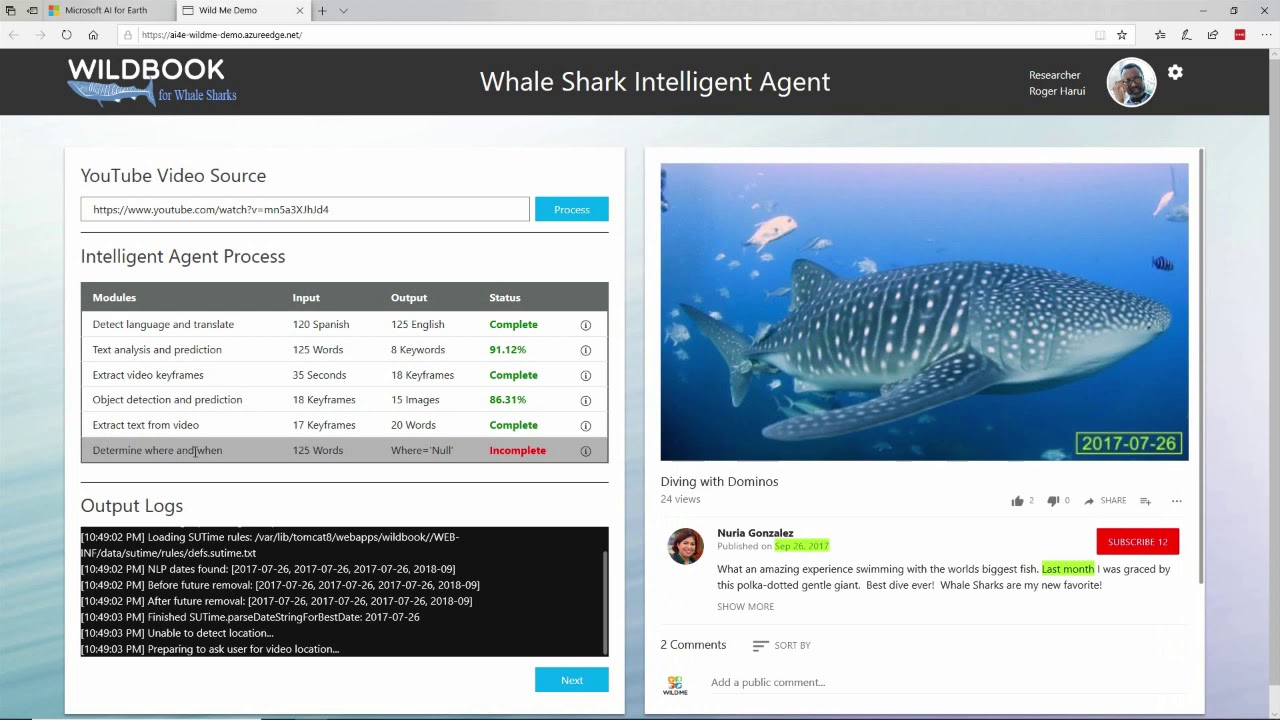
Task: Open info for Determine where and when
Action: point(586,451)
